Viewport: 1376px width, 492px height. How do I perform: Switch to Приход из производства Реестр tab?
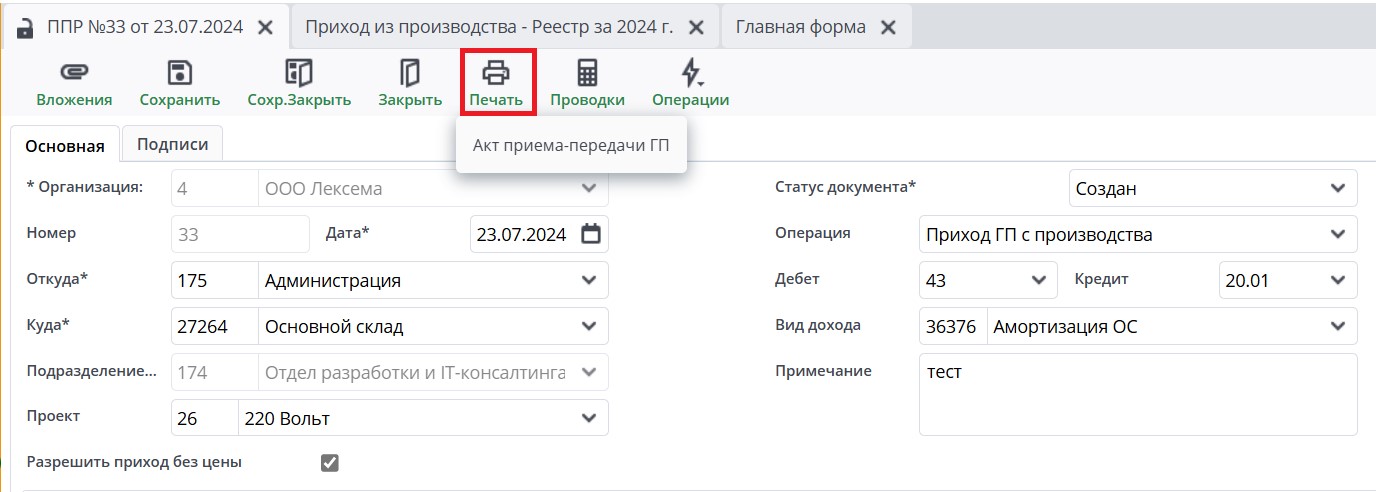coord(489,27)
